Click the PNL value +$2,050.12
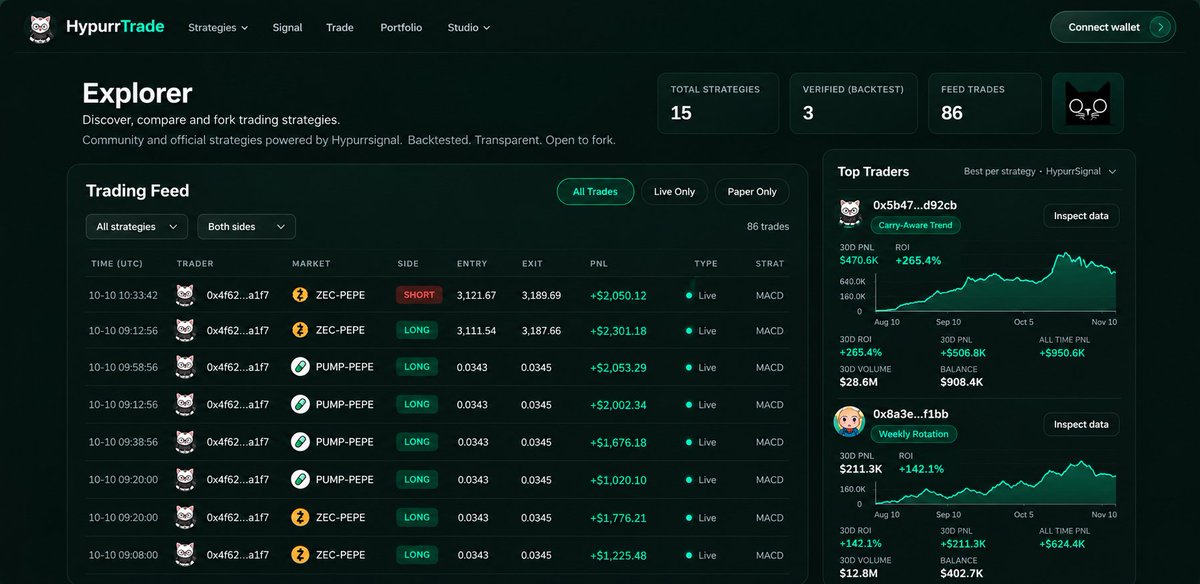Image resolution: width=1200 pixels, height=584 pixels. tap(618, 296)
